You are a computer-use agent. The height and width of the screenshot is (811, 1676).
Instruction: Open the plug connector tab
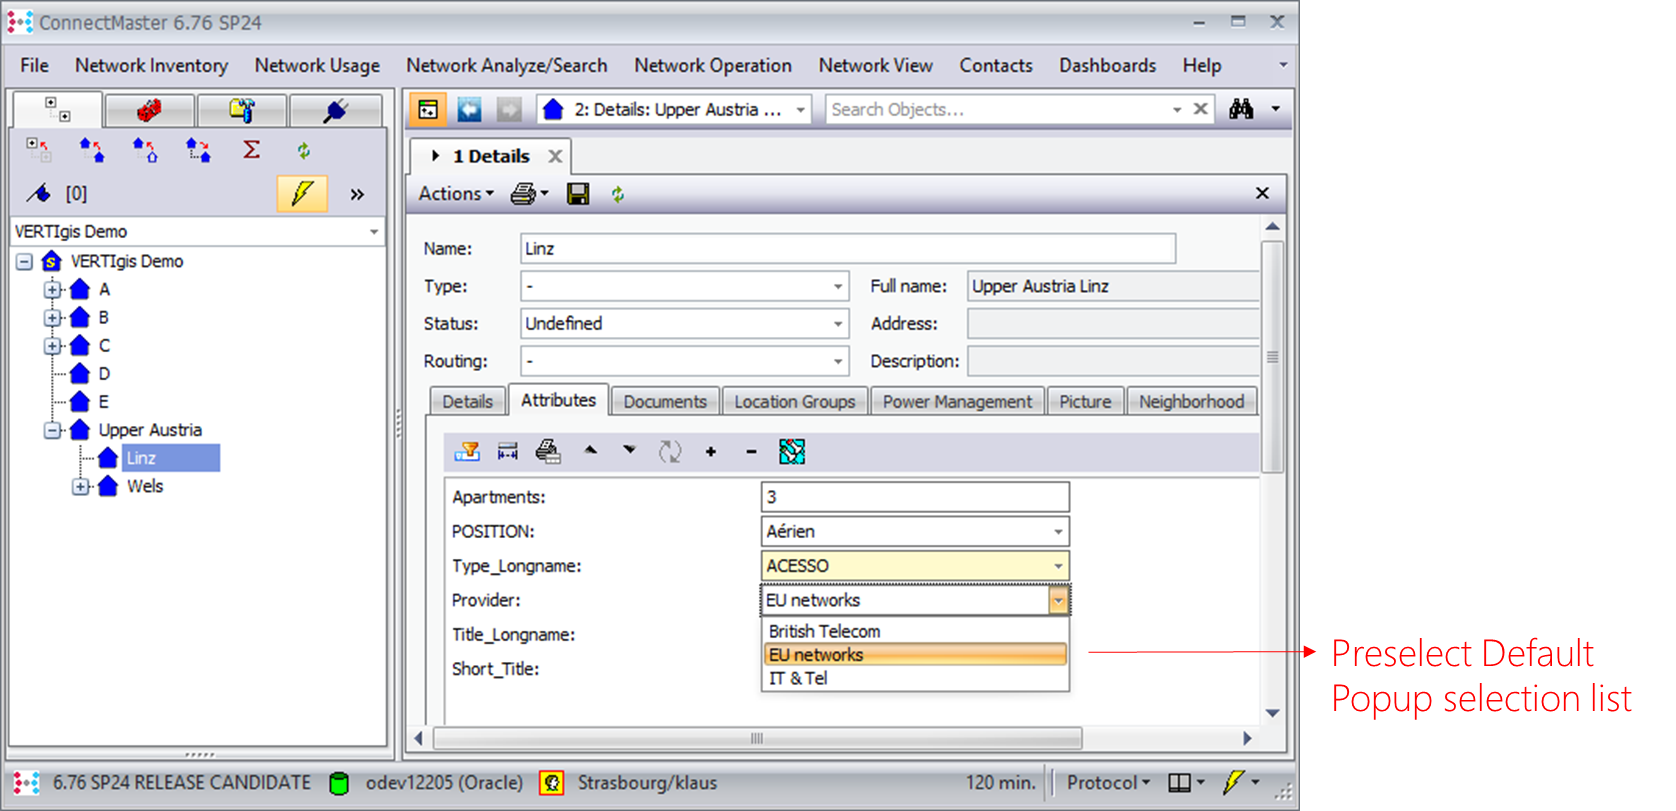tap(335, 110)
